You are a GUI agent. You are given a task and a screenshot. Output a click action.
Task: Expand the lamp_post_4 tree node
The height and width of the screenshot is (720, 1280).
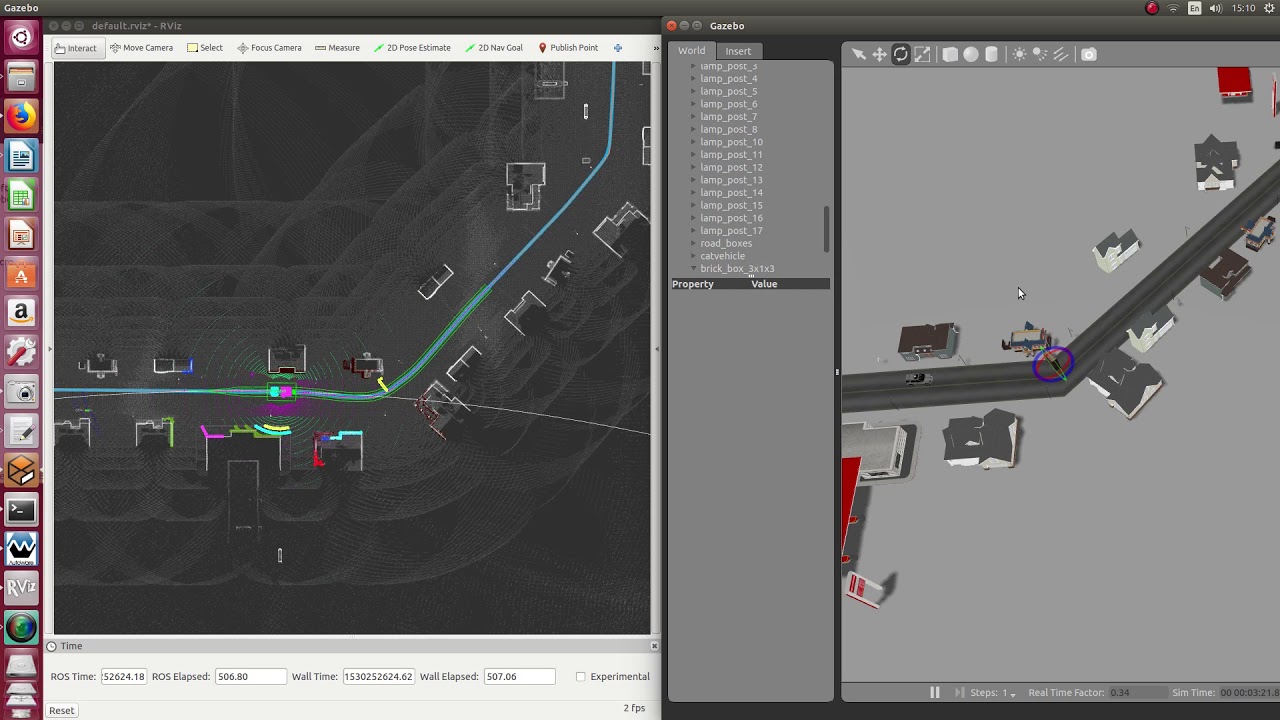click(694, 79)
